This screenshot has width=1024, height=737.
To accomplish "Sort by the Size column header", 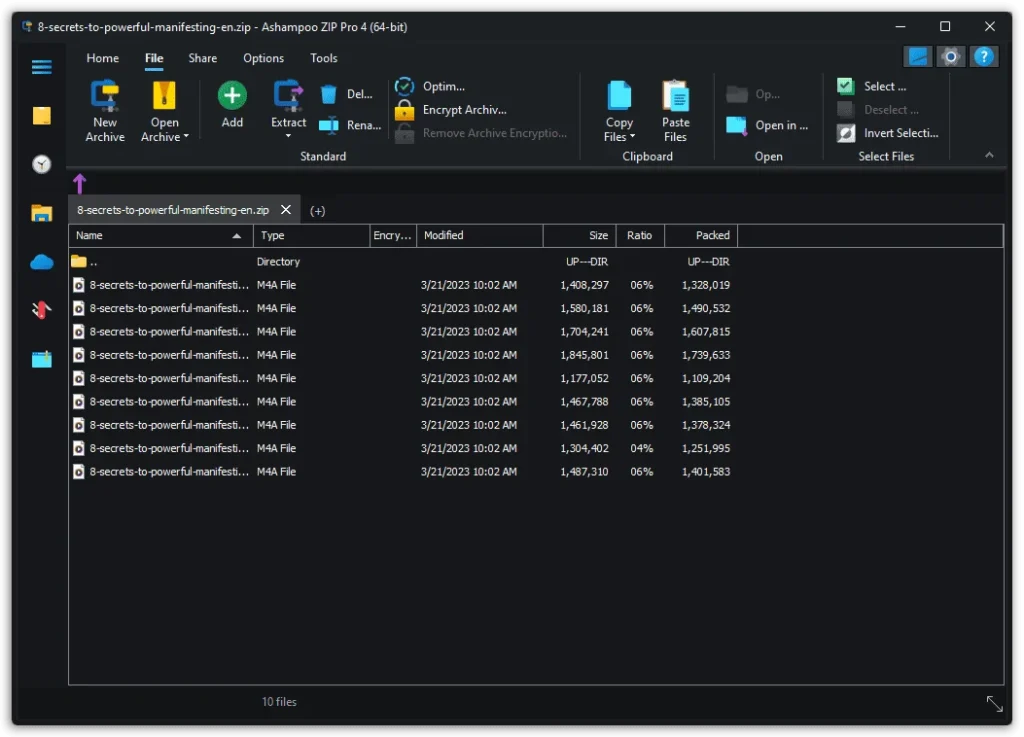I will (x=579, y=236).
